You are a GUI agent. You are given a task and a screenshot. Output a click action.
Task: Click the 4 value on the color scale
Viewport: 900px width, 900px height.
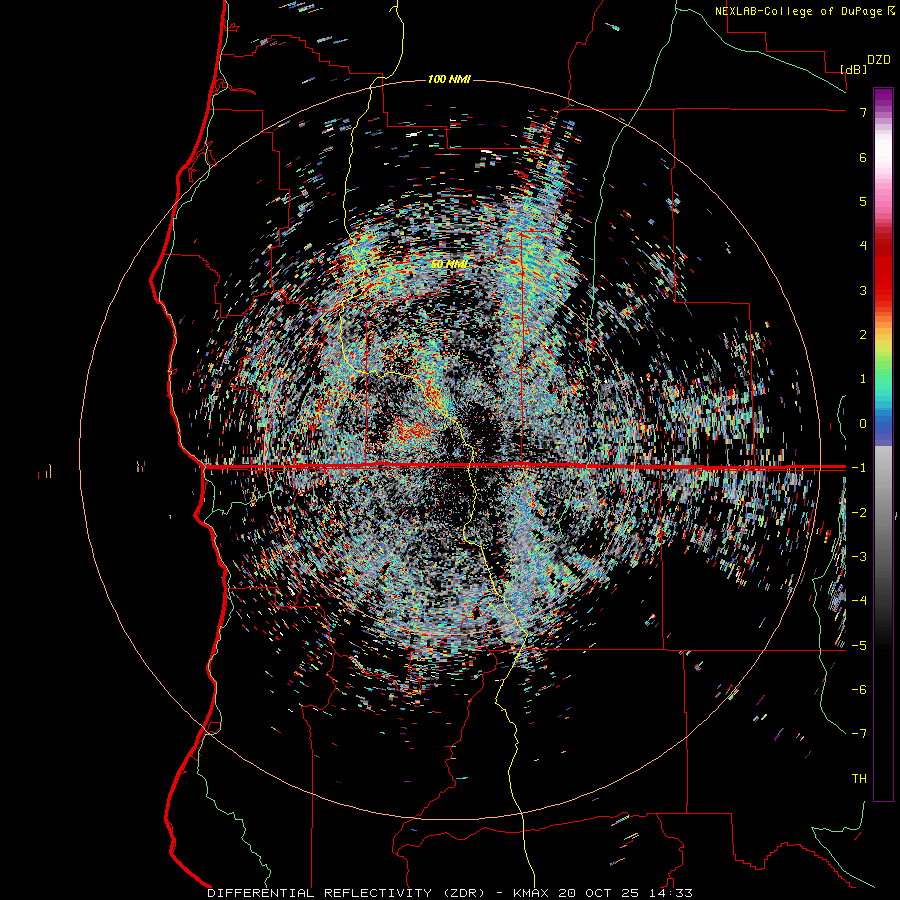[863, 246]
